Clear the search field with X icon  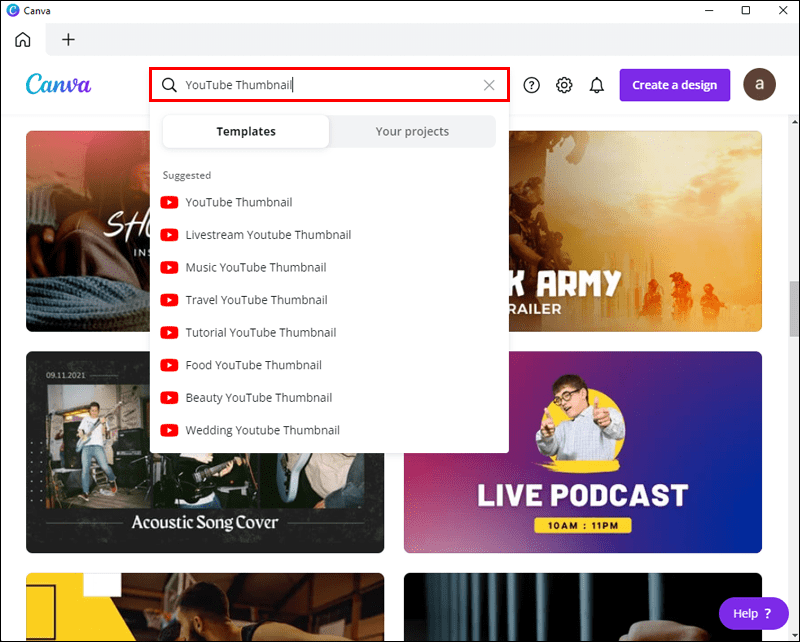coord(489,85)
